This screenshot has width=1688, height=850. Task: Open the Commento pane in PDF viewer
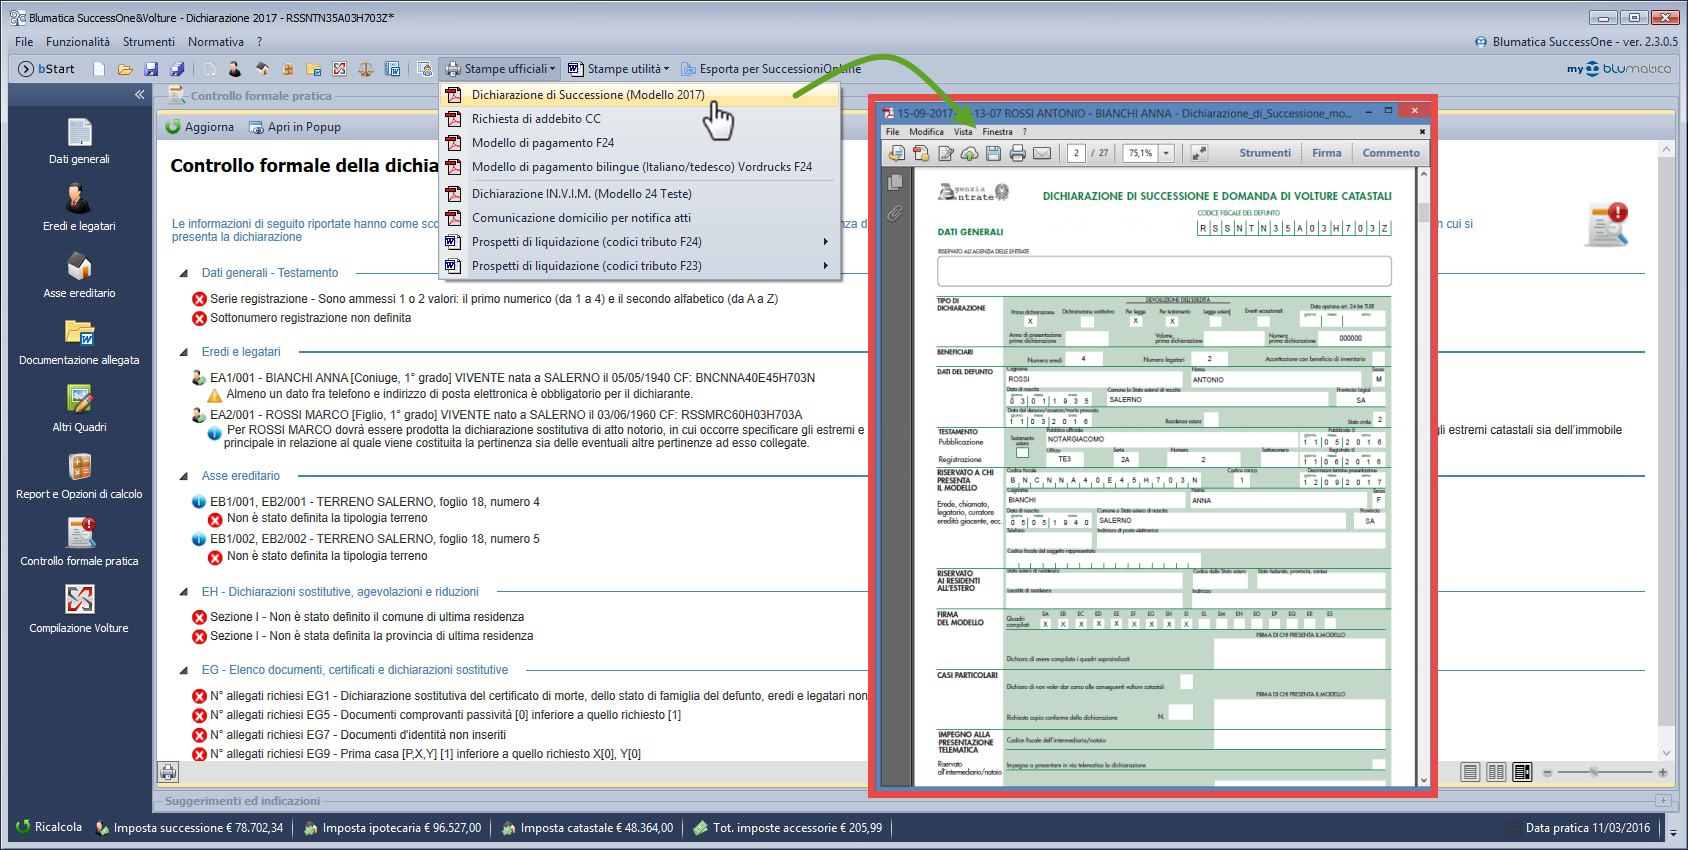pyautogui.click(x=1391, y=153)
